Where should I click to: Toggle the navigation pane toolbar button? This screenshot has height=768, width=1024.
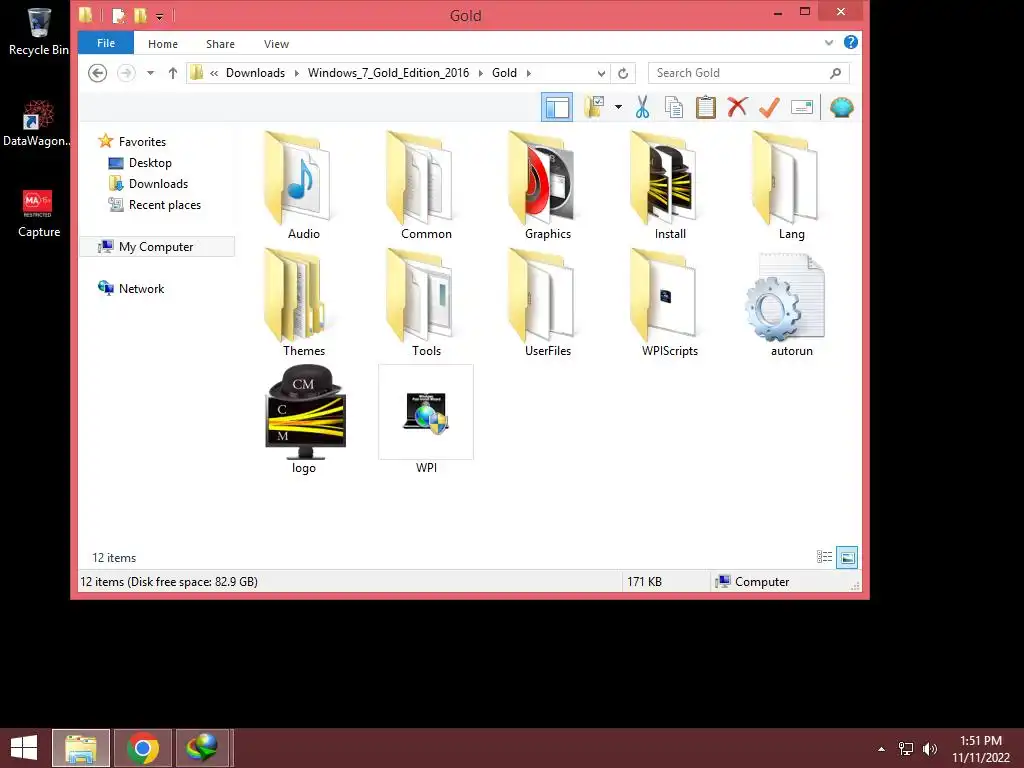pos(557,107)
